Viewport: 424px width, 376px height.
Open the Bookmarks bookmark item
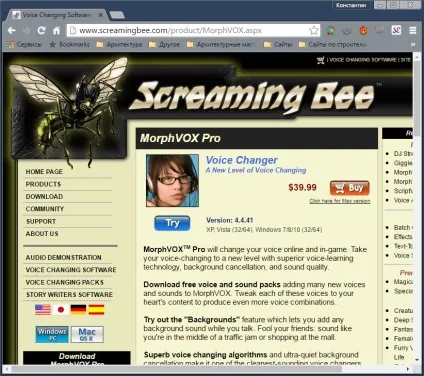click(70, 44)
